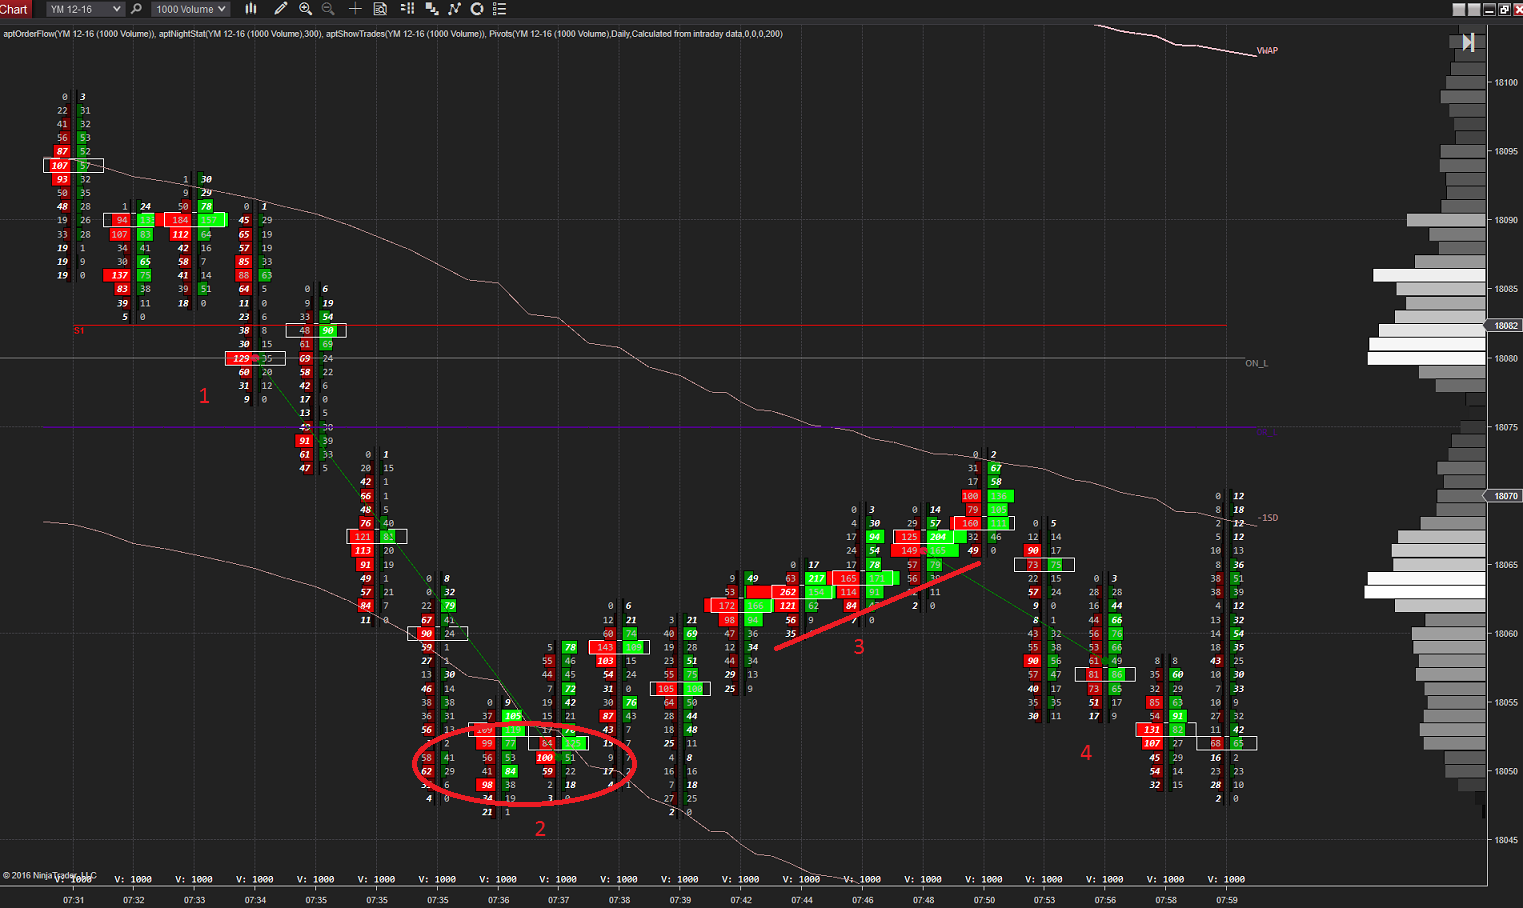
Task: Click the 18095 price axis label
Action: (1506, 151)
